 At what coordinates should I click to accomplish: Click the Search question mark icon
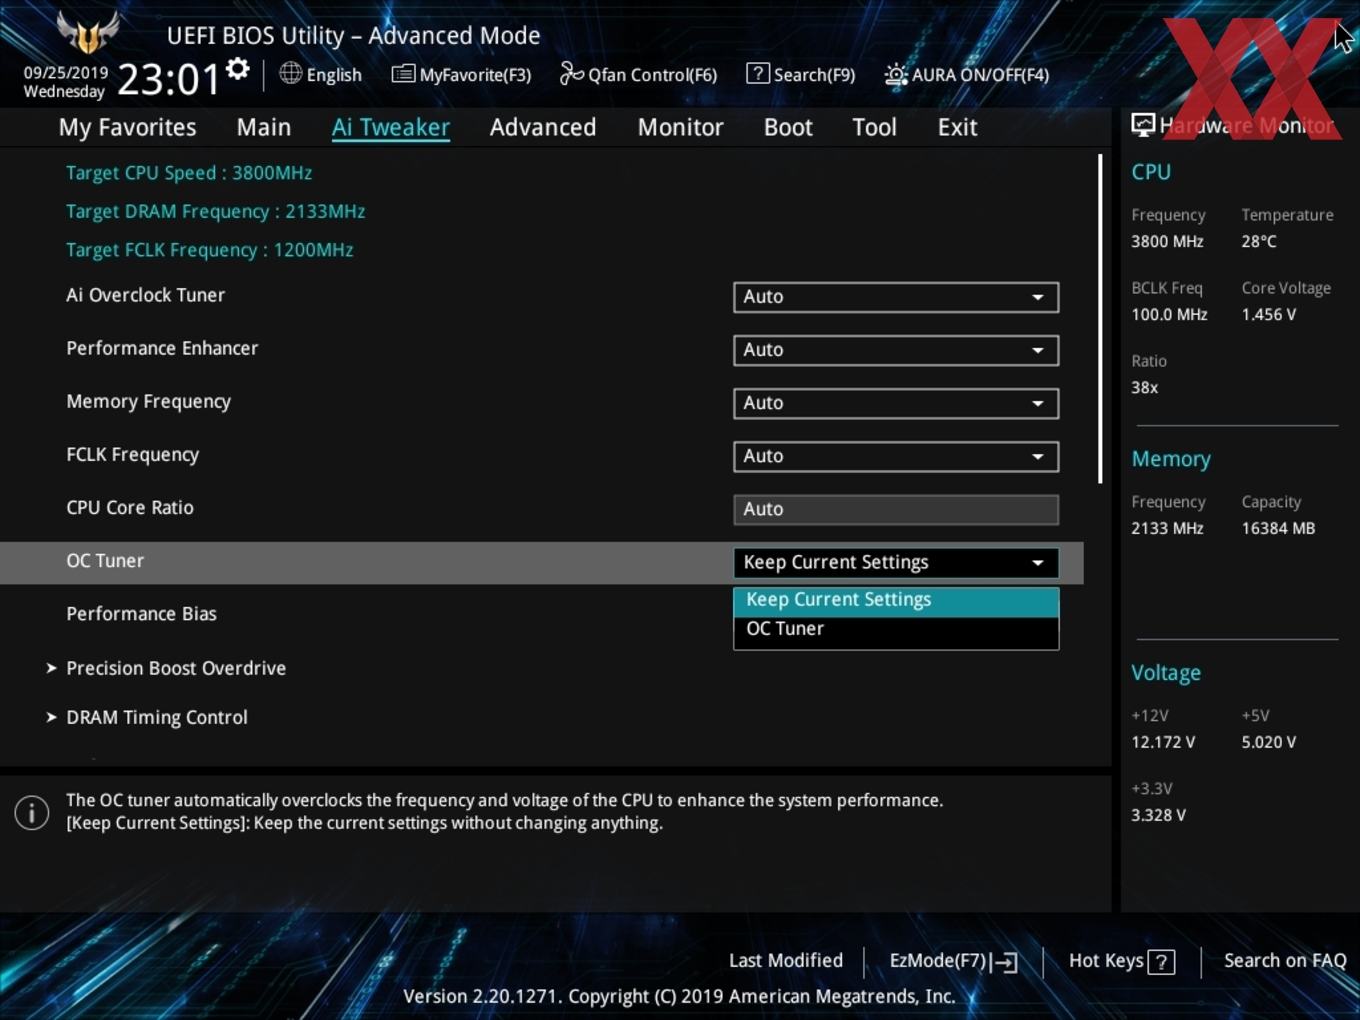pyautogui.click(x=758, y=73)
